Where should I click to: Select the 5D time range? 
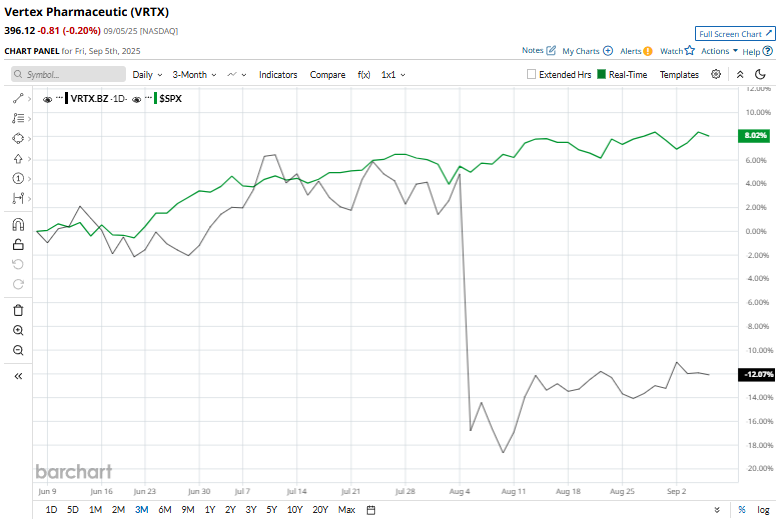[x=73, y=510]
